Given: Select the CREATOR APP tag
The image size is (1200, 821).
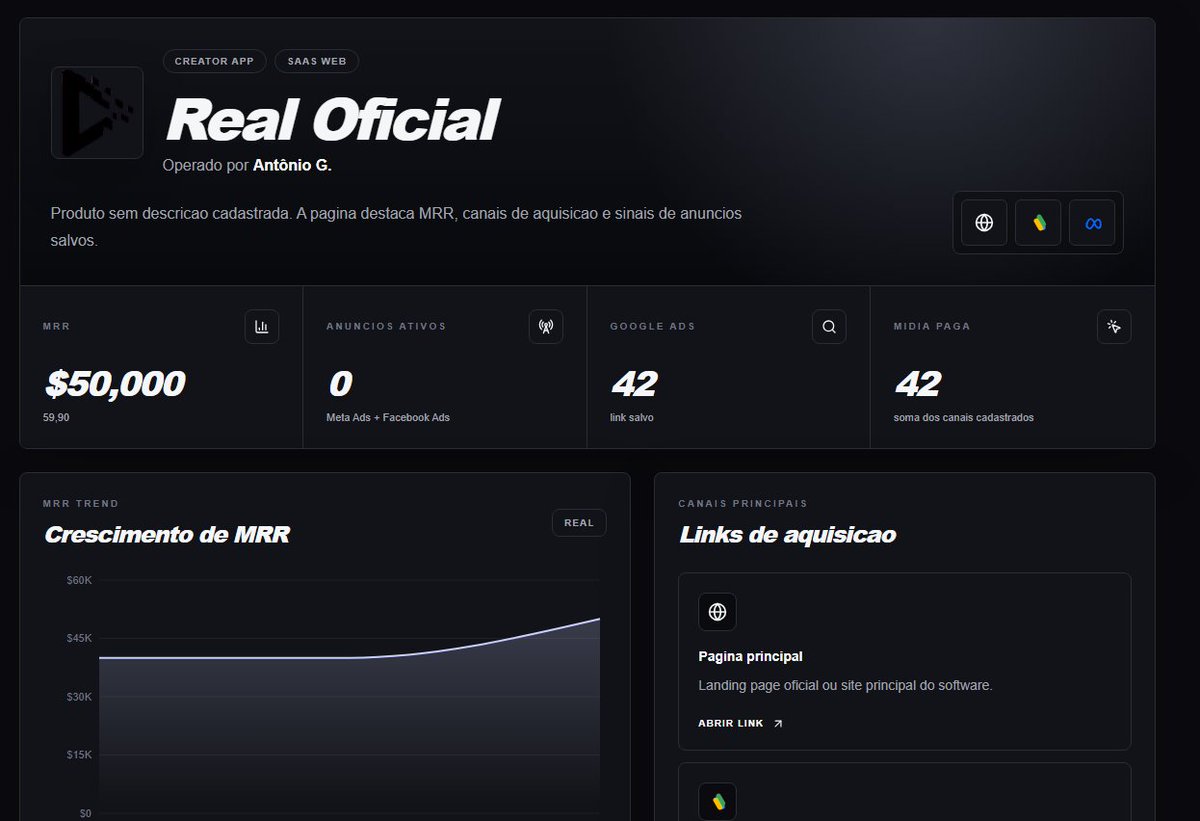Looking at the screenshot, I should coord(214,61).
